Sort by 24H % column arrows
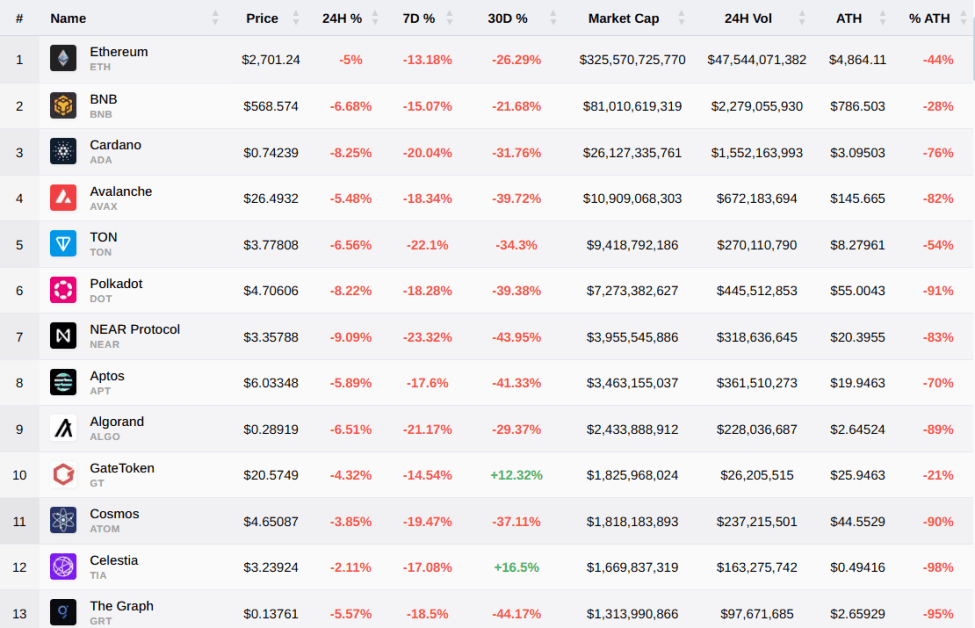Viewport: 975px width, 628px height. coord(375,18)
